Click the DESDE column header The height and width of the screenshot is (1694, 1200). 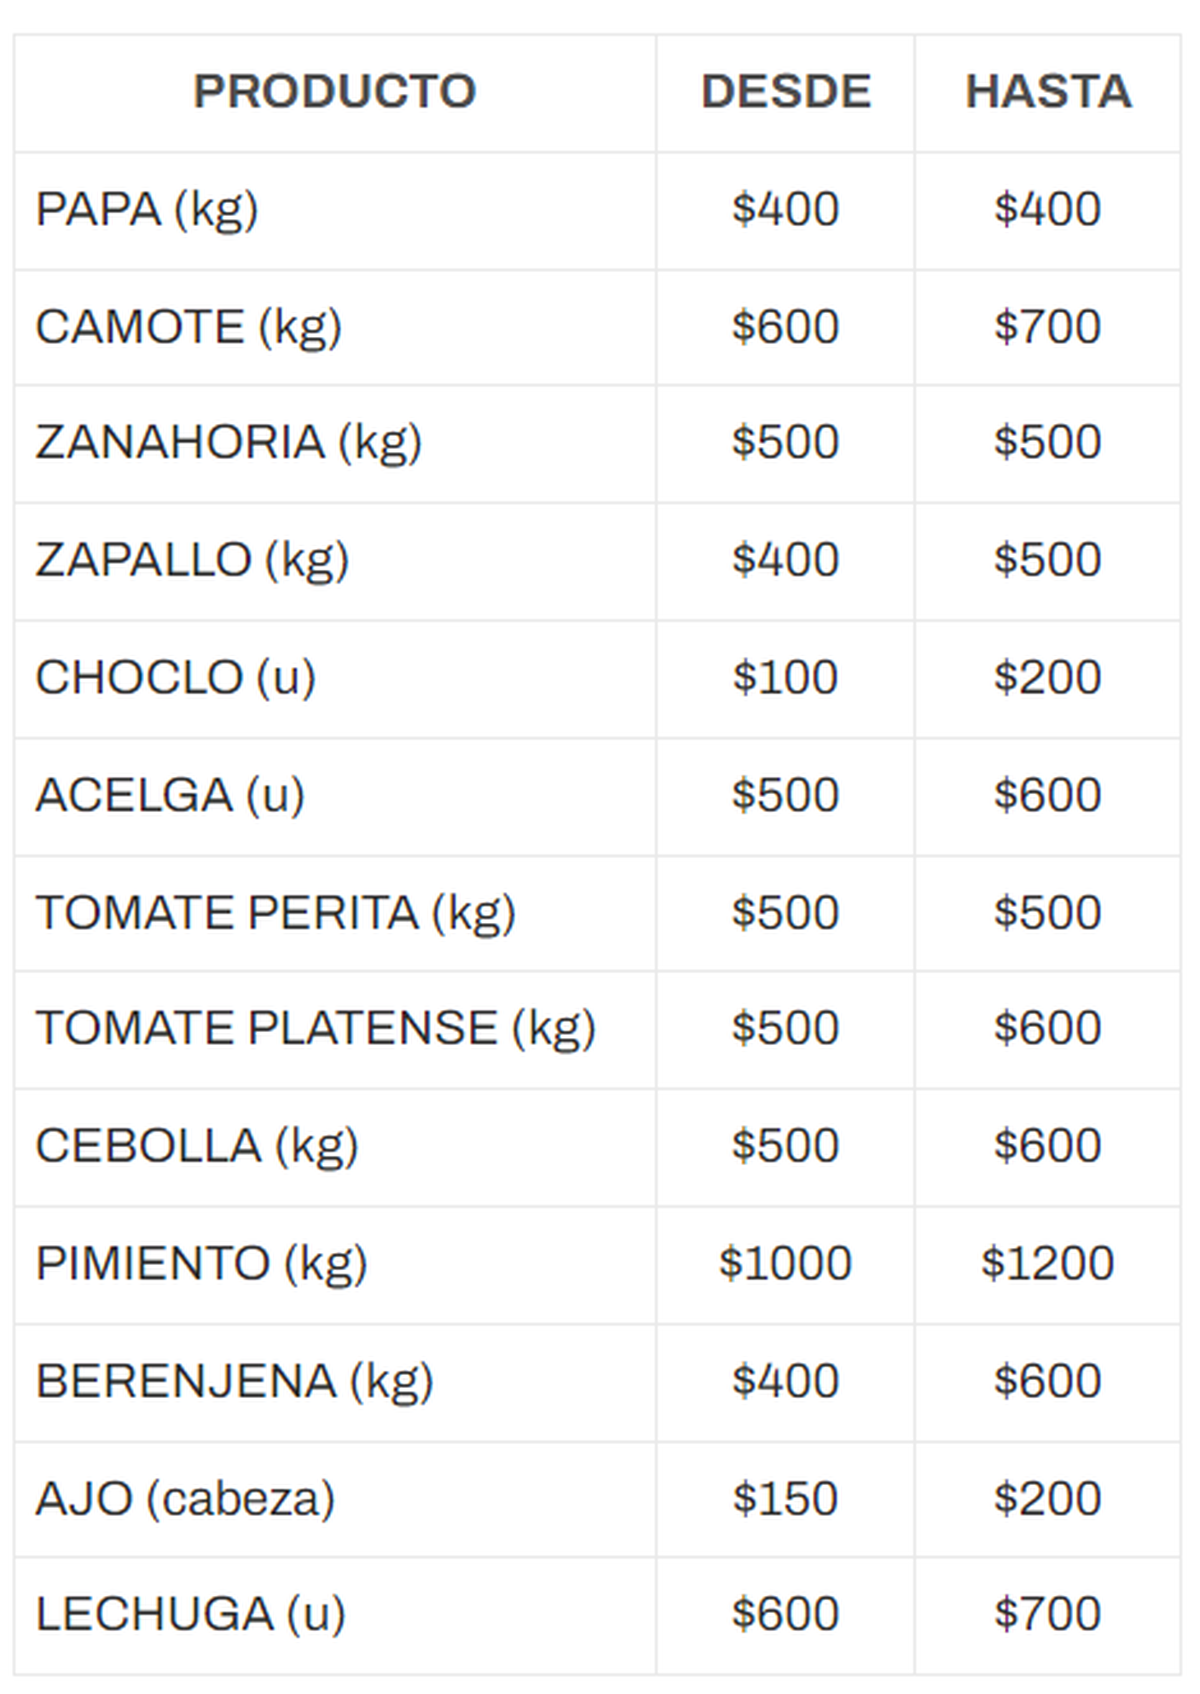[x=786, y=92]
